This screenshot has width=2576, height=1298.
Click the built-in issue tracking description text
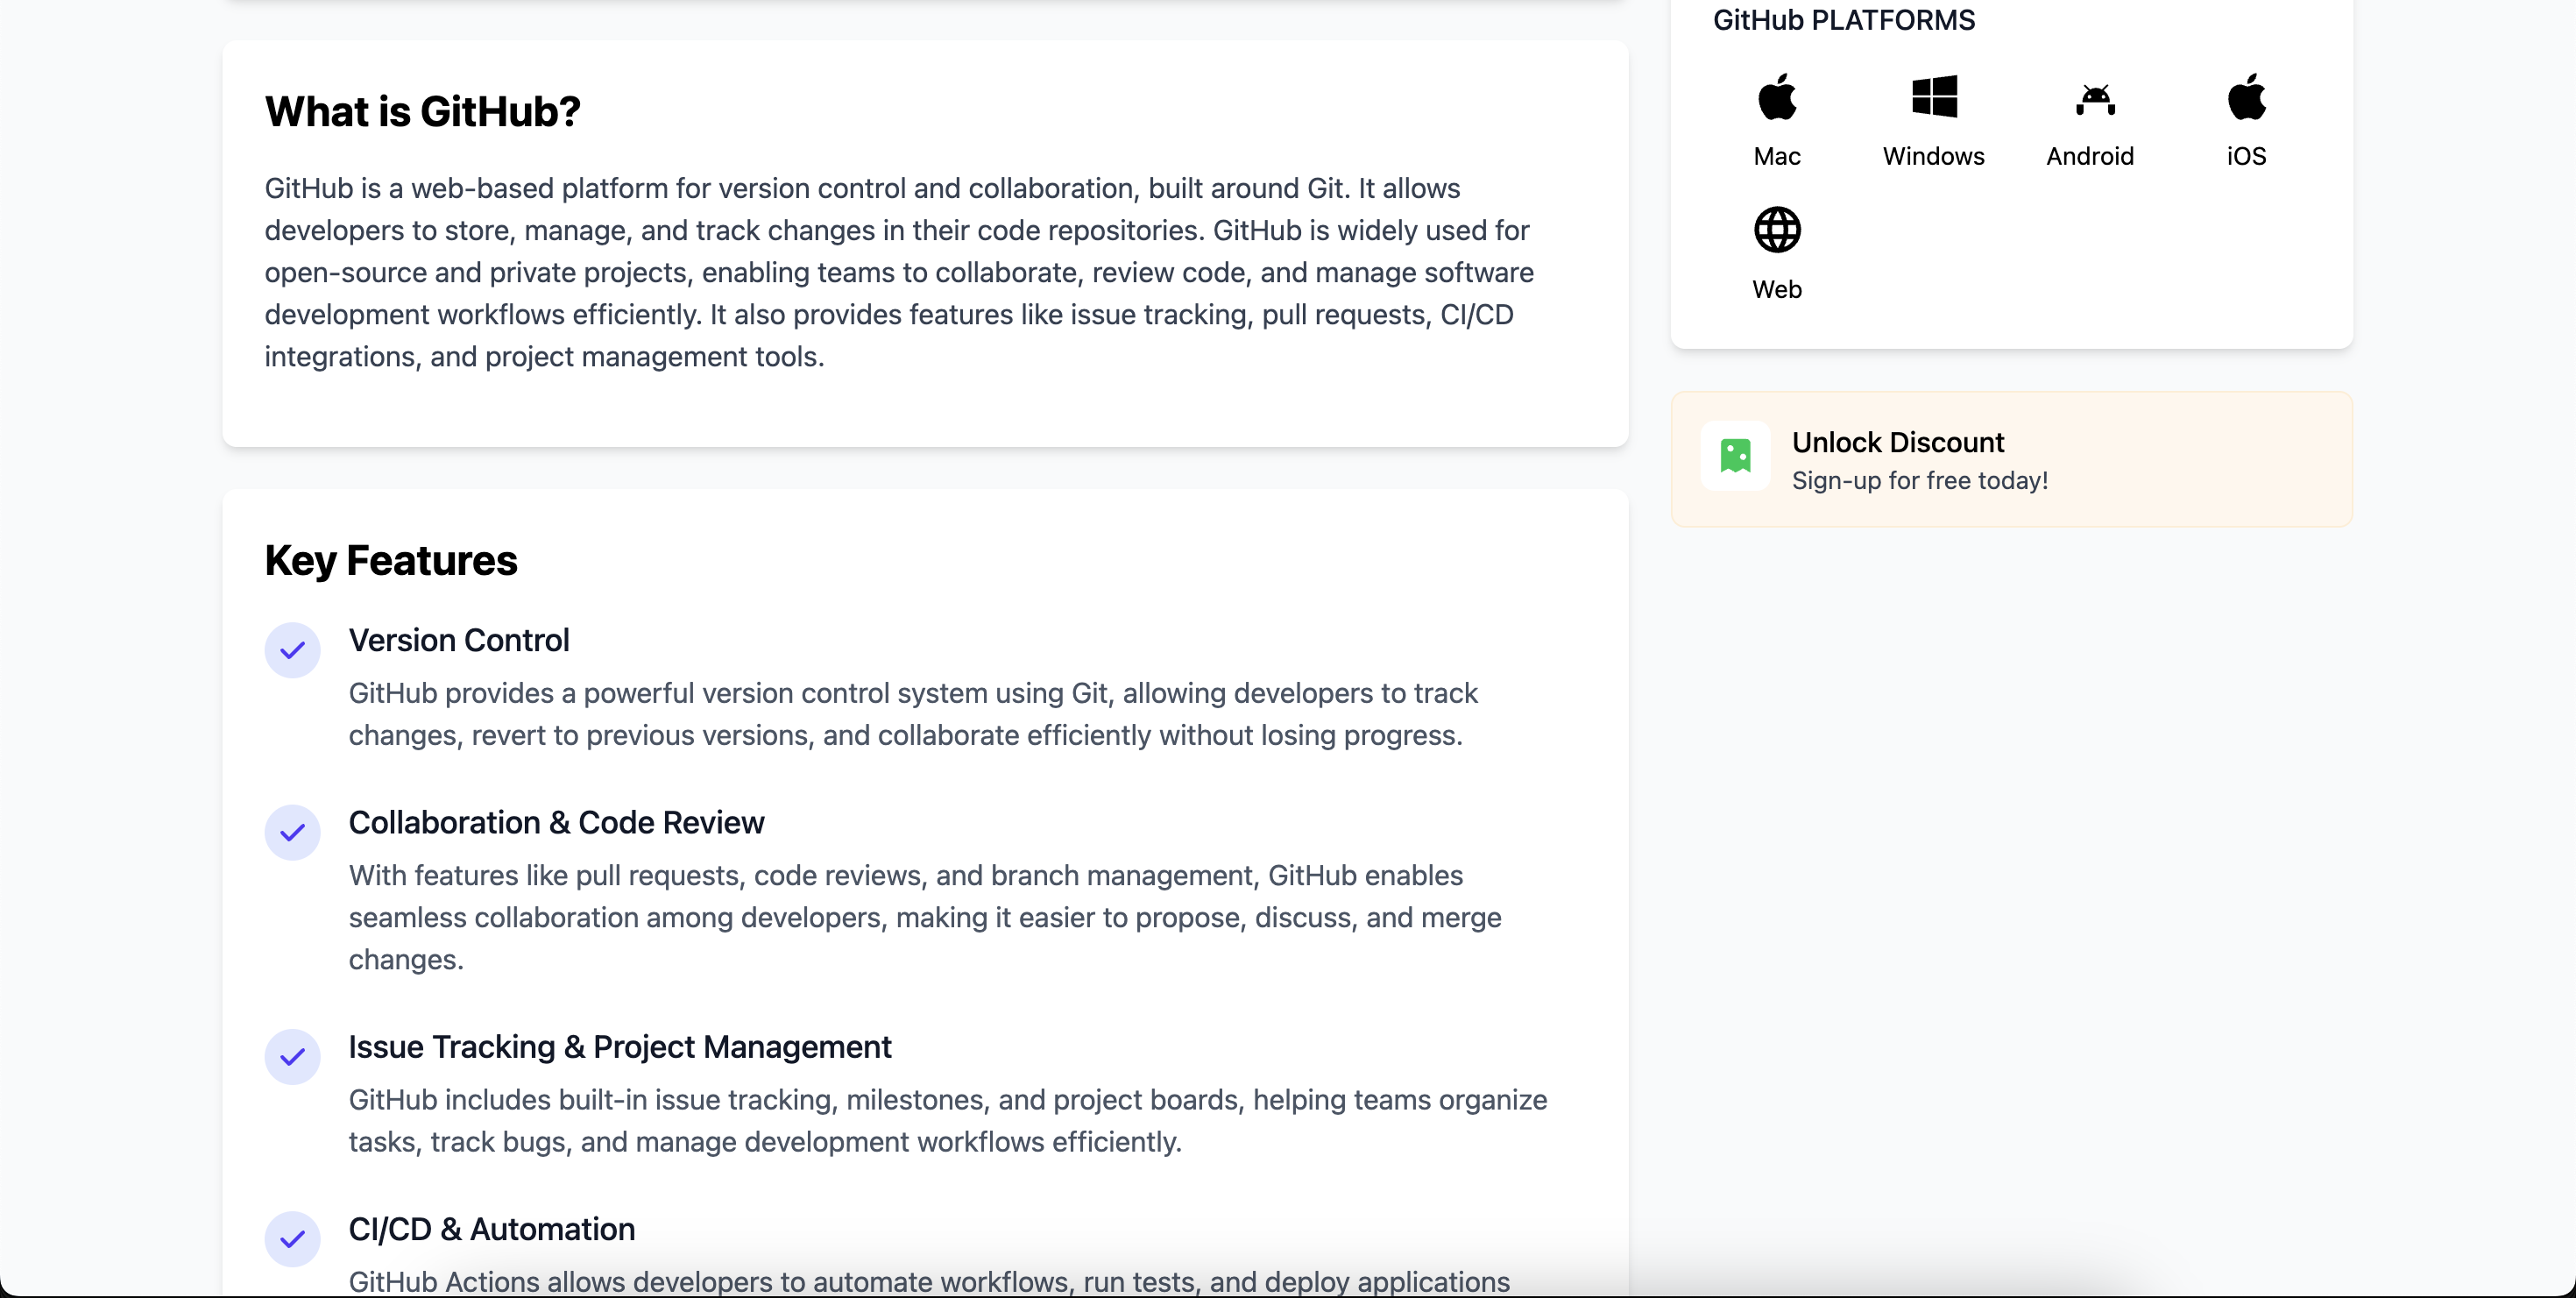[x=948, y=1120]
